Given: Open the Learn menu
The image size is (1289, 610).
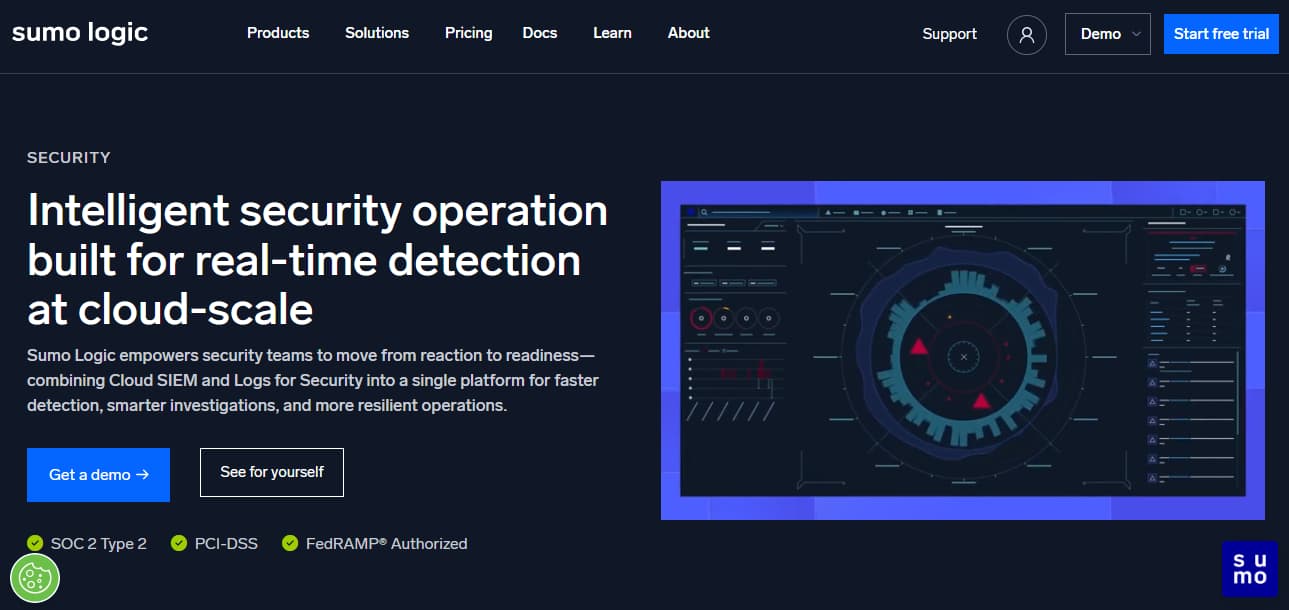Looking at the screenshot, I should point(612,33).
